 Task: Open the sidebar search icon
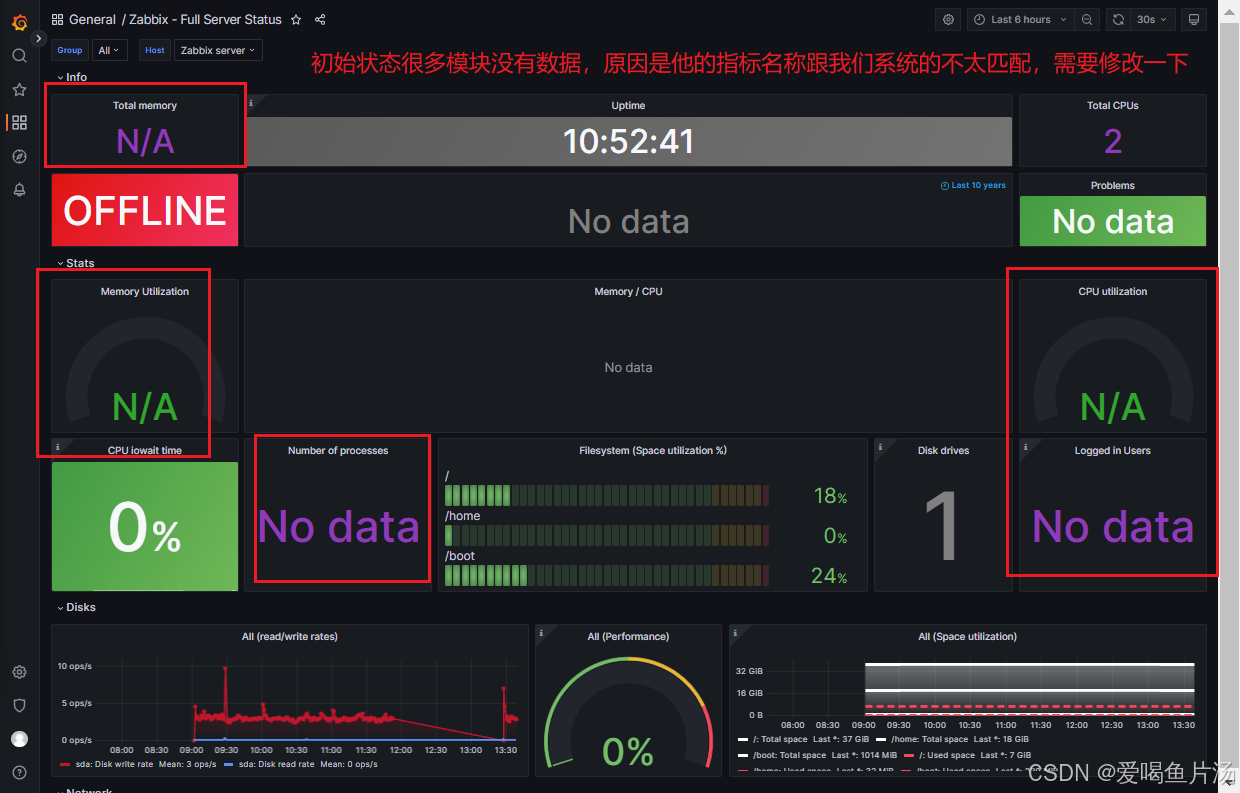click(19, 55)
